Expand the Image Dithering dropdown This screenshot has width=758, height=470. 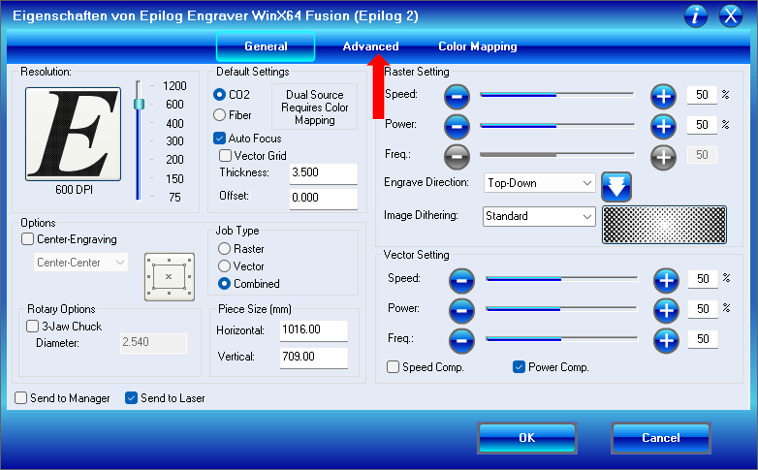pos(538,216)
